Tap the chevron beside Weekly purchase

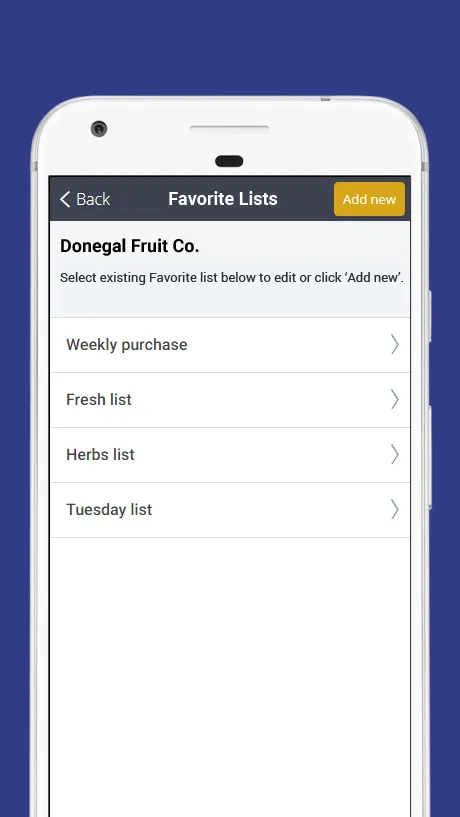click(x=395, y=345)
